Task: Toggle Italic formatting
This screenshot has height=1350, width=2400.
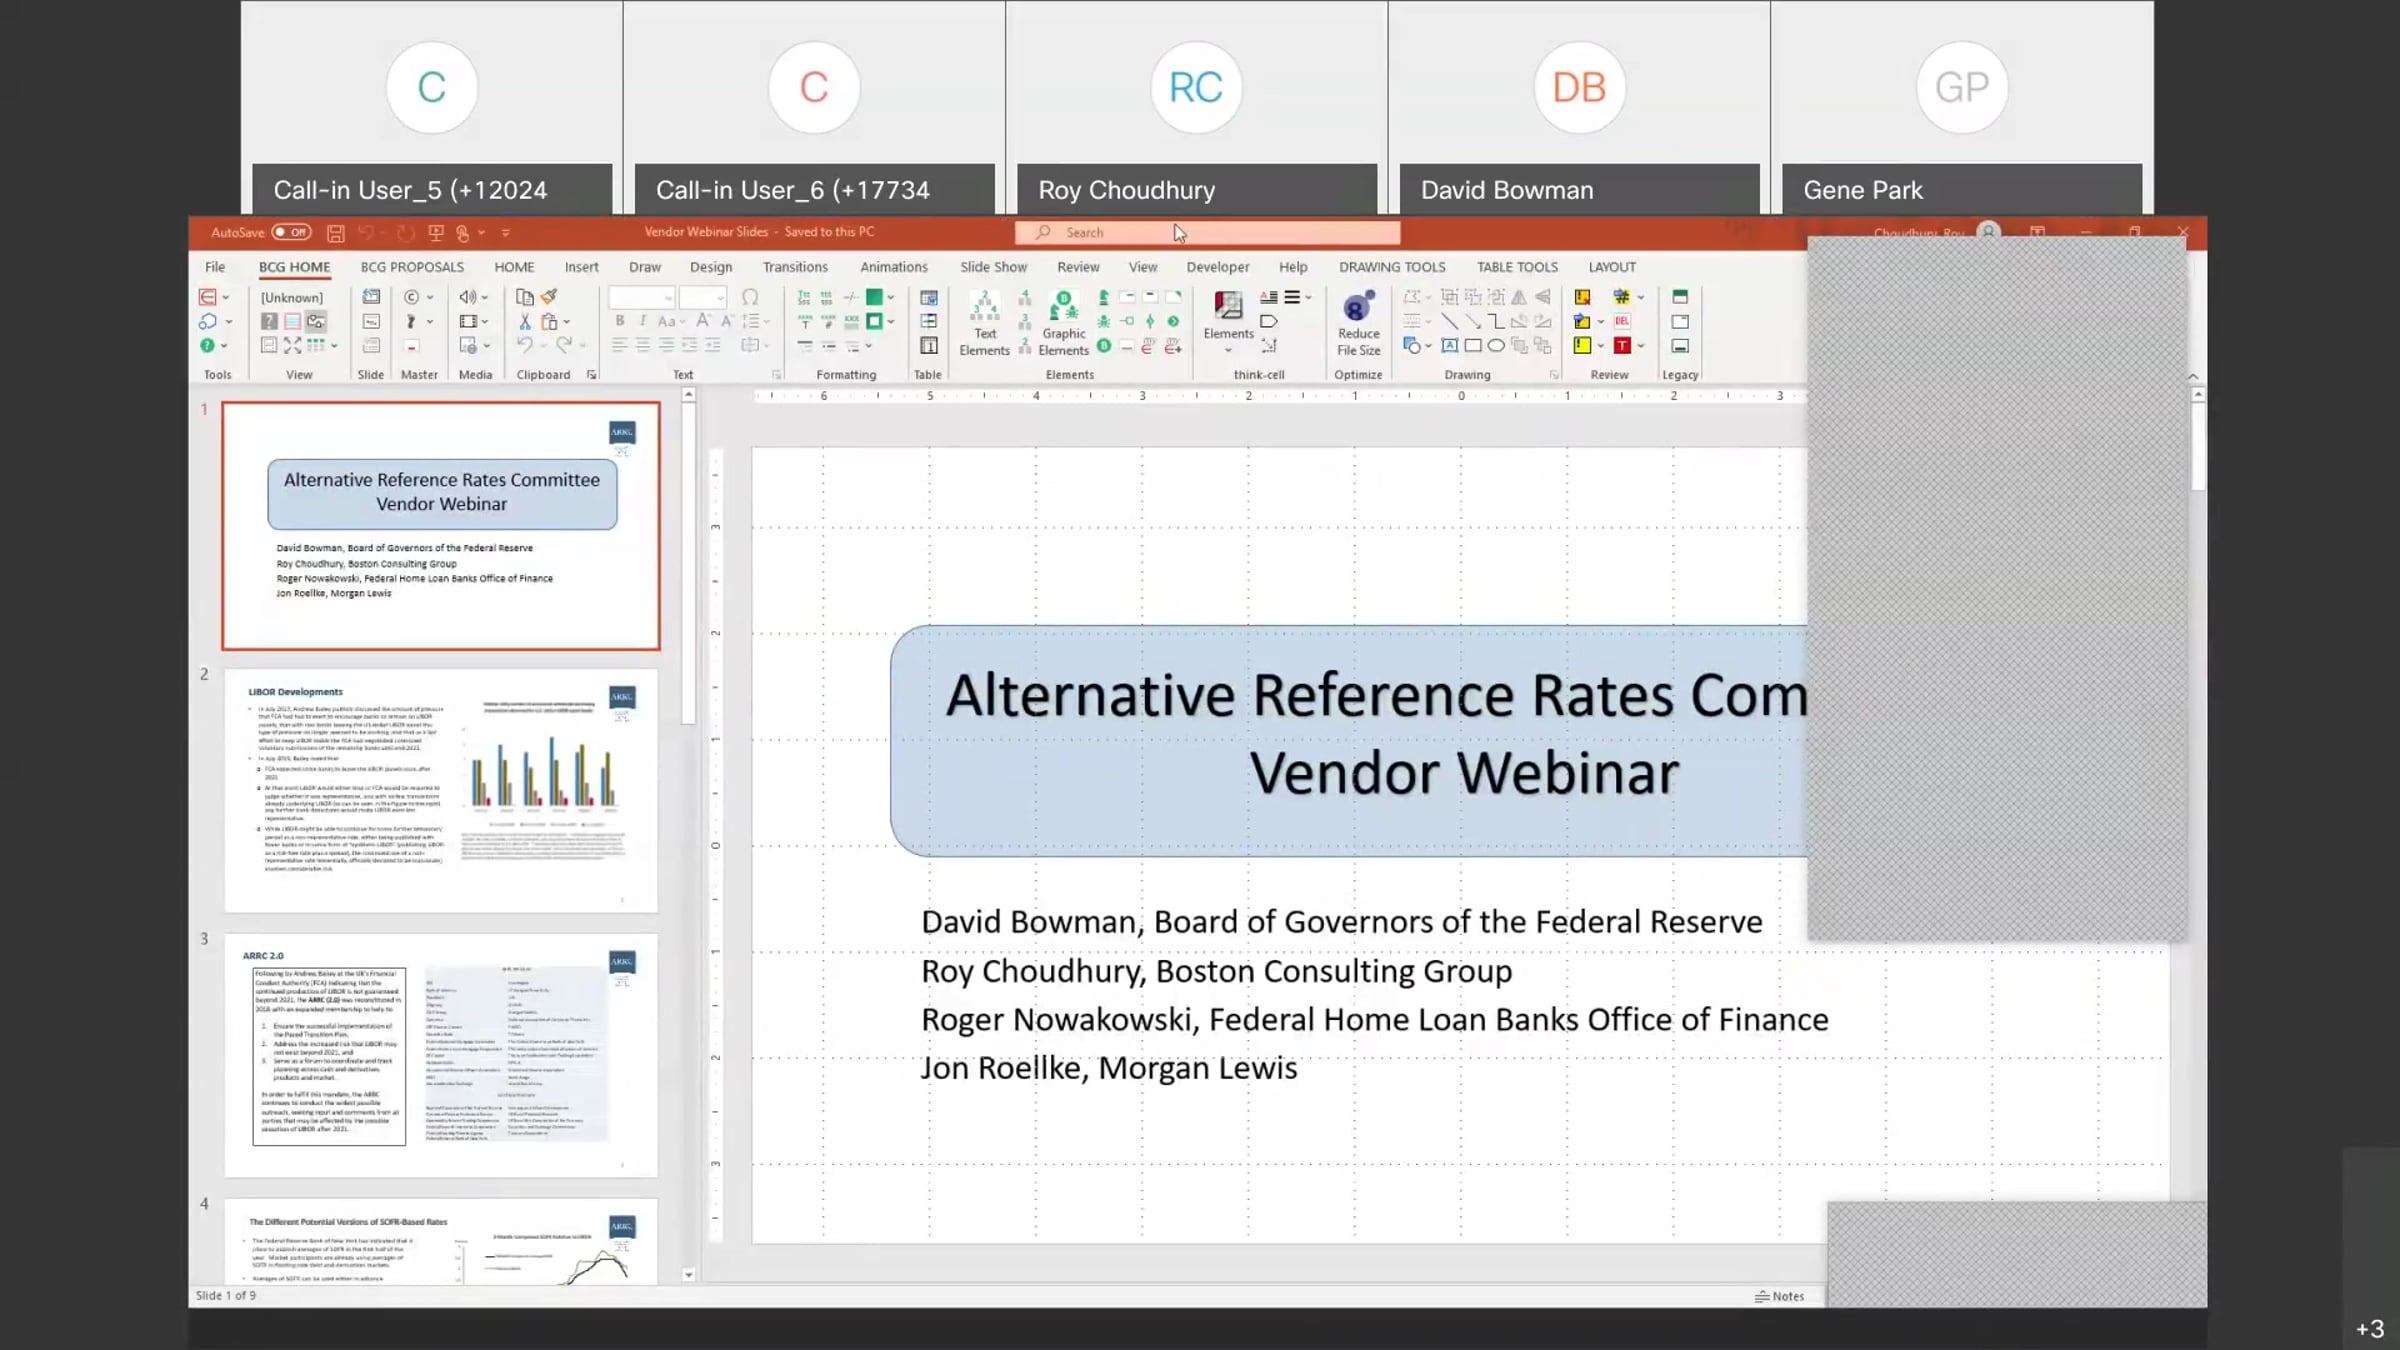Action: click(x=642, y=321)
